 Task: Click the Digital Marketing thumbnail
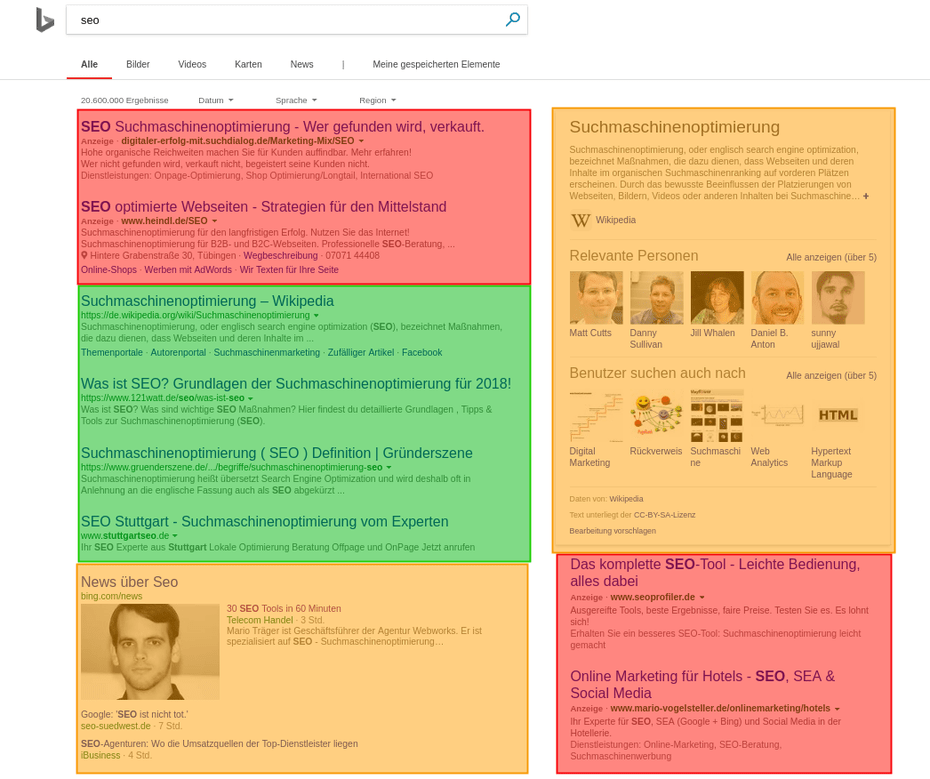point(596,415)
